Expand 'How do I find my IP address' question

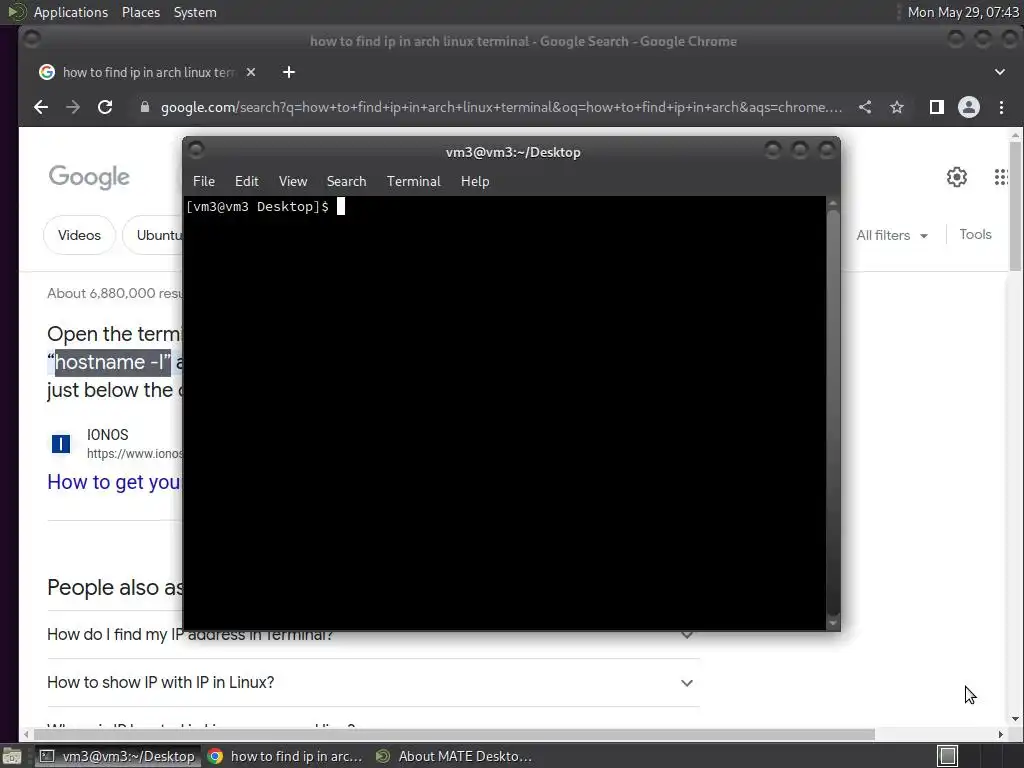(373, 634)
